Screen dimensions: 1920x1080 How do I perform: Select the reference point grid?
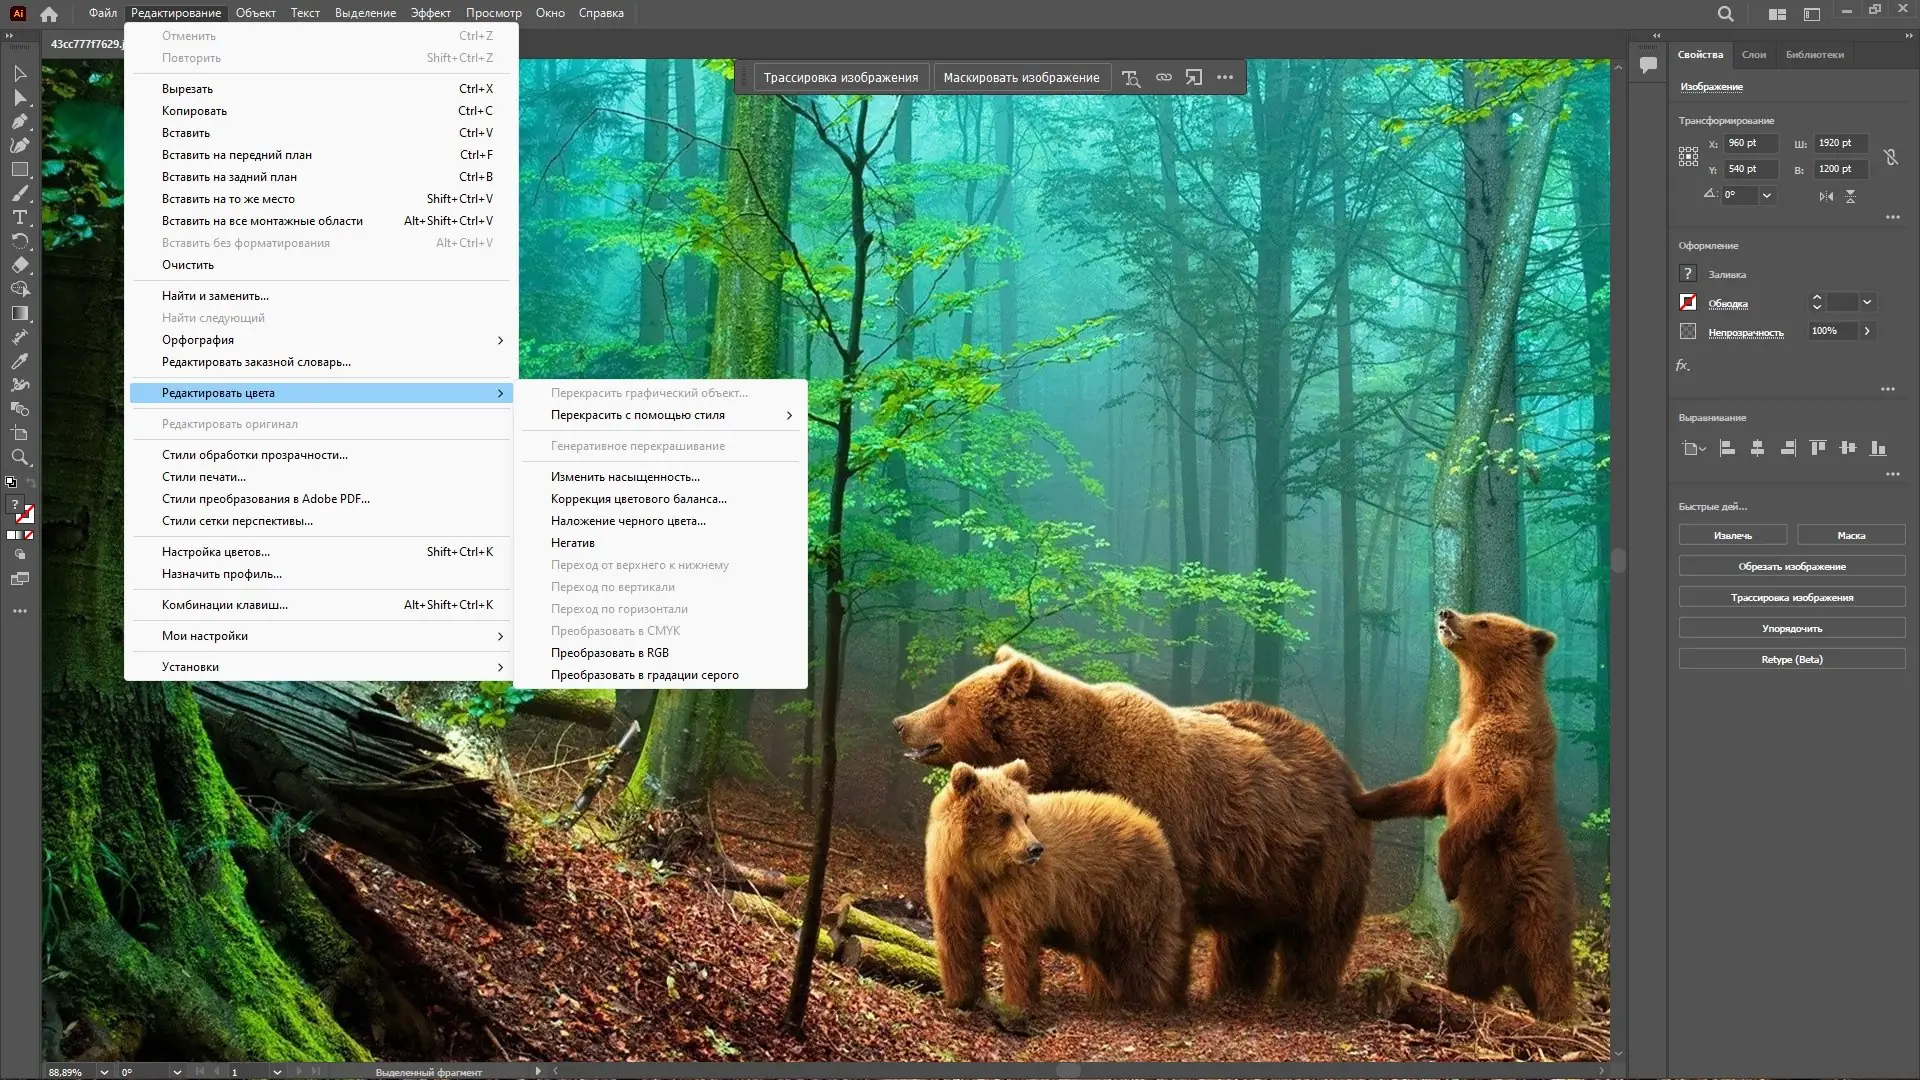pos(1688,156)
